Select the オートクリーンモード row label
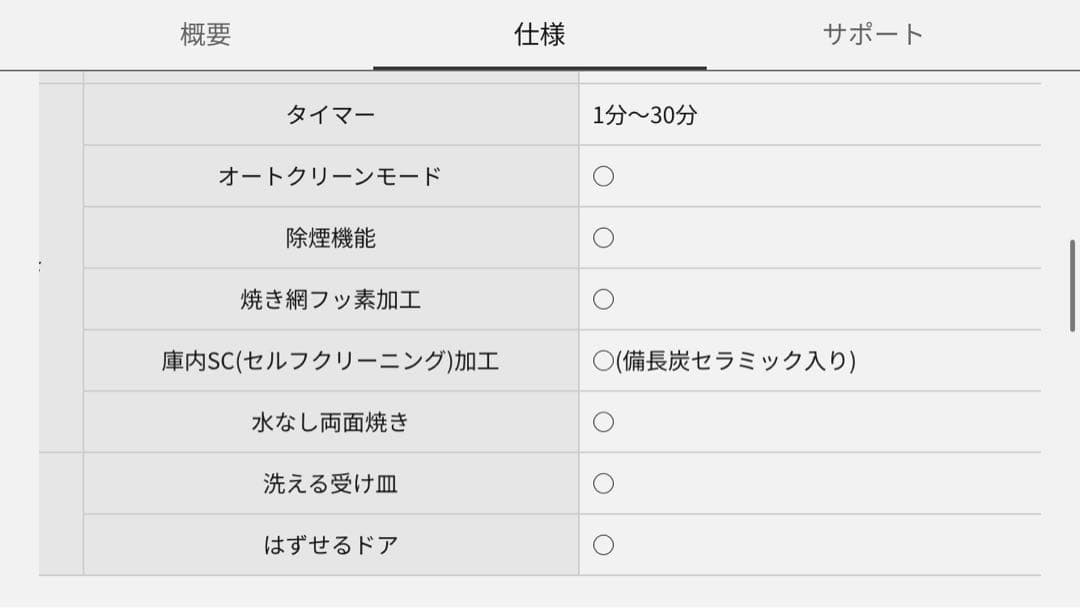1080x608 pixels. coord(330,176)
